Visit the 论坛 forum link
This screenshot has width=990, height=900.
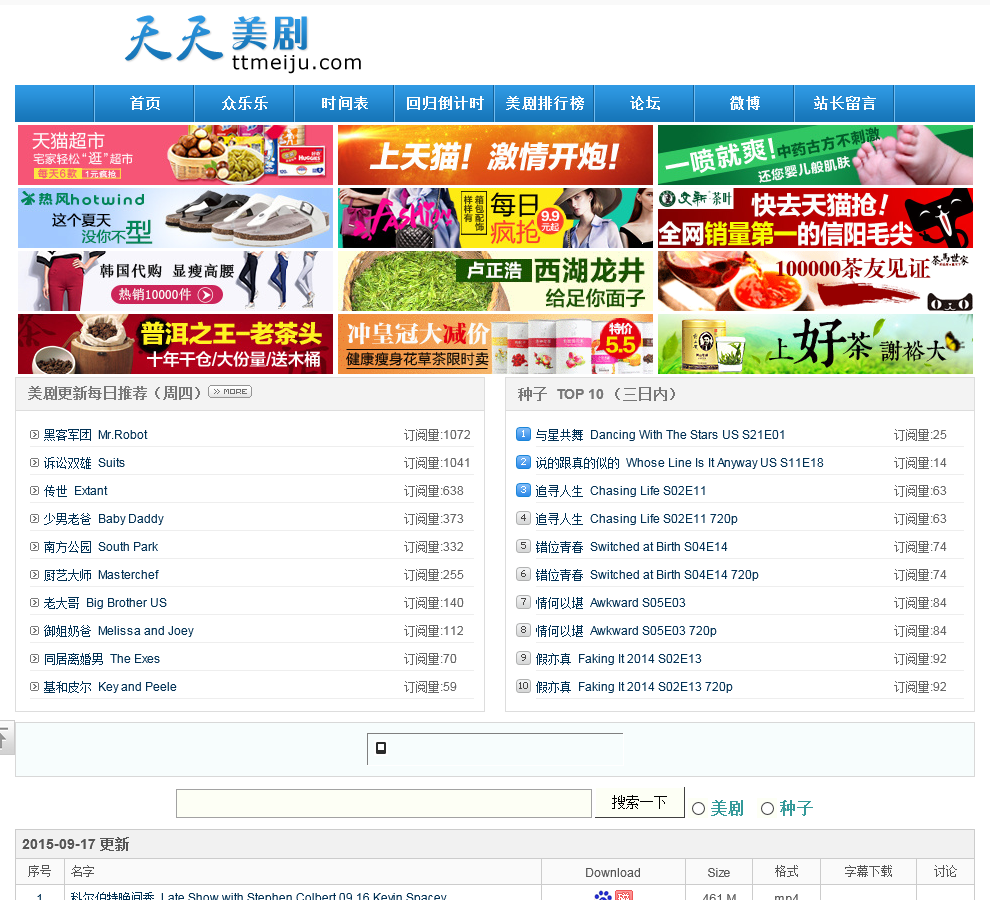(645, 104)
